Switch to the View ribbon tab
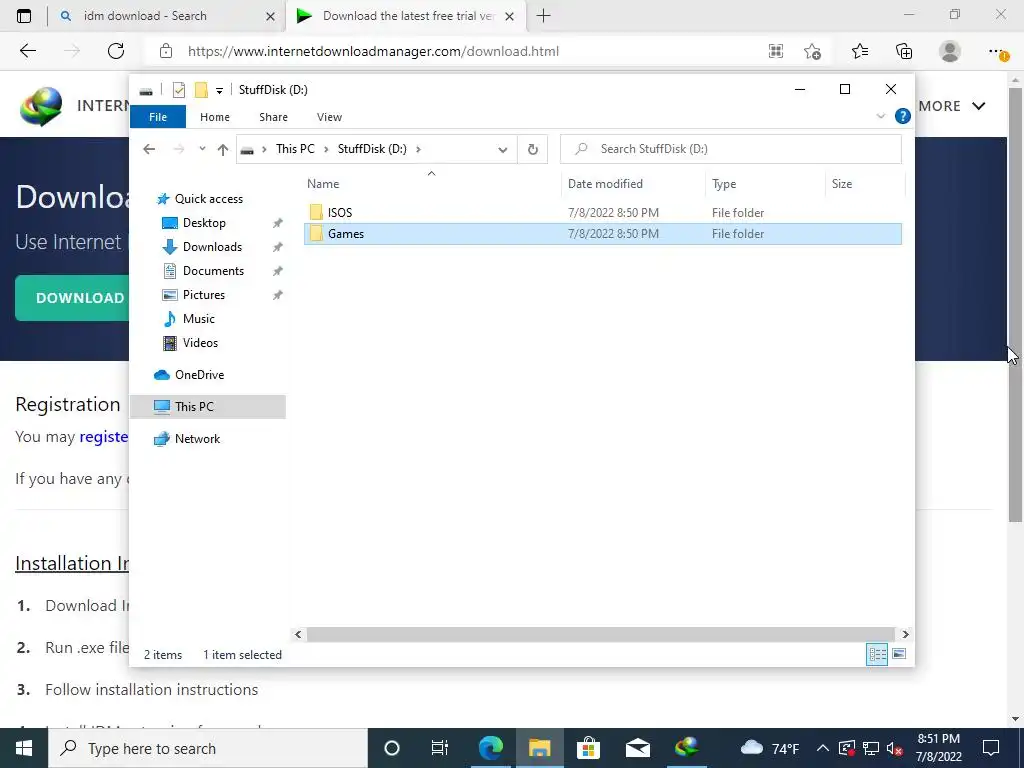The image size is (1024, 768). 329,117
